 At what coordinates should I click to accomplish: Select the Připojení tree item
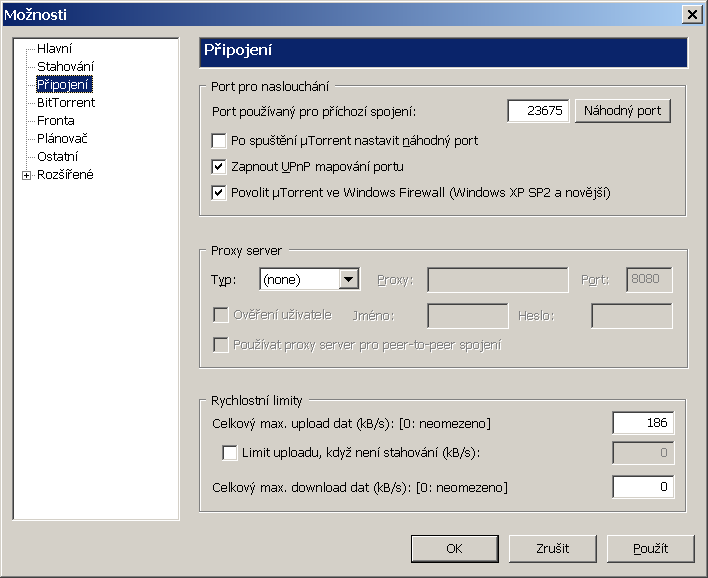pyautogui.click(x=64, y=84)
